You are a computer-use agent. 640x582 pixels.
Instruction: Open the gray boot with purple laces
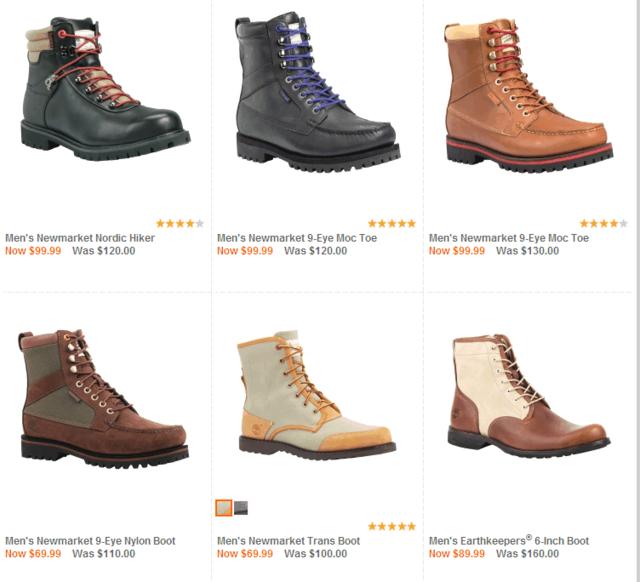point(318,91)
